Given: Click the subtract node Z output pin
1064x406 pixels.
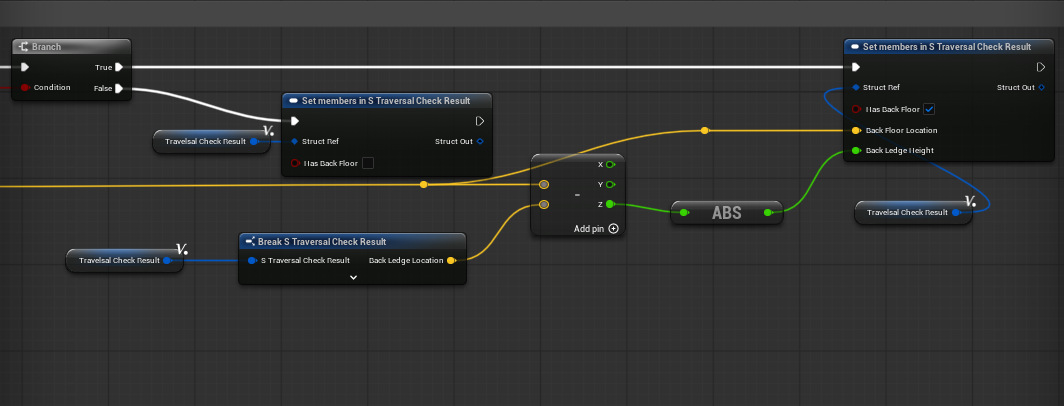Looking at the screenshot, I should click(x=609, y=204).
